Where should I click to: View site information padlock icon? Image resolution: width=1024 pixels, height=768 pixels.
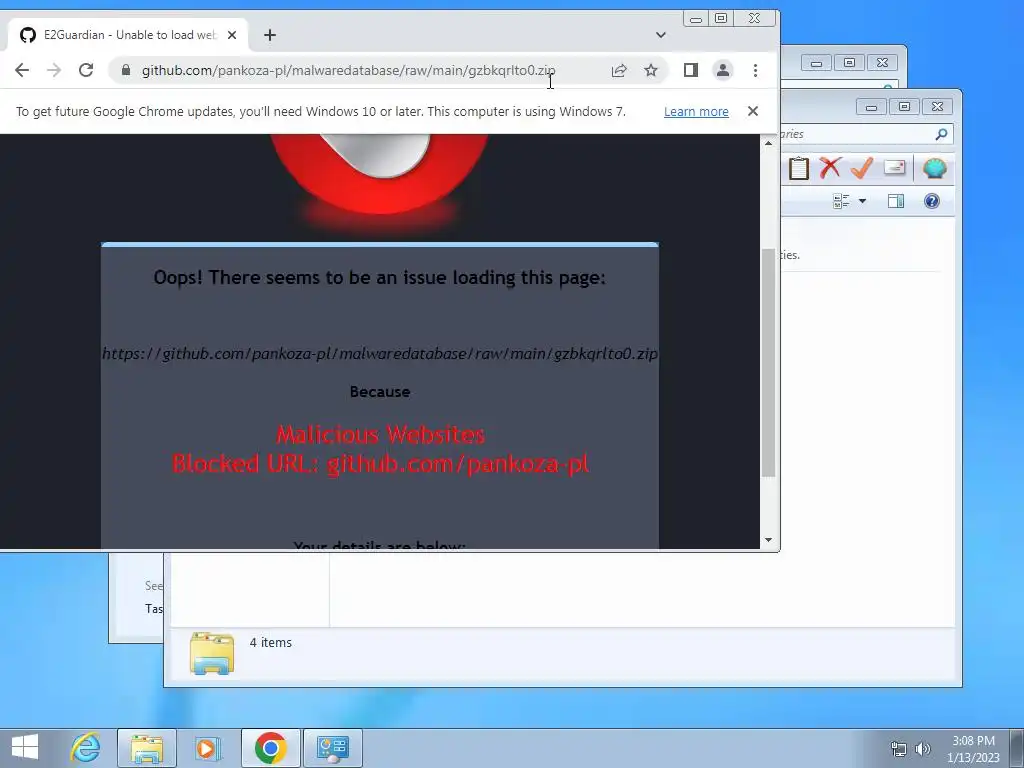pyautogui.click(x=126, y=70)
